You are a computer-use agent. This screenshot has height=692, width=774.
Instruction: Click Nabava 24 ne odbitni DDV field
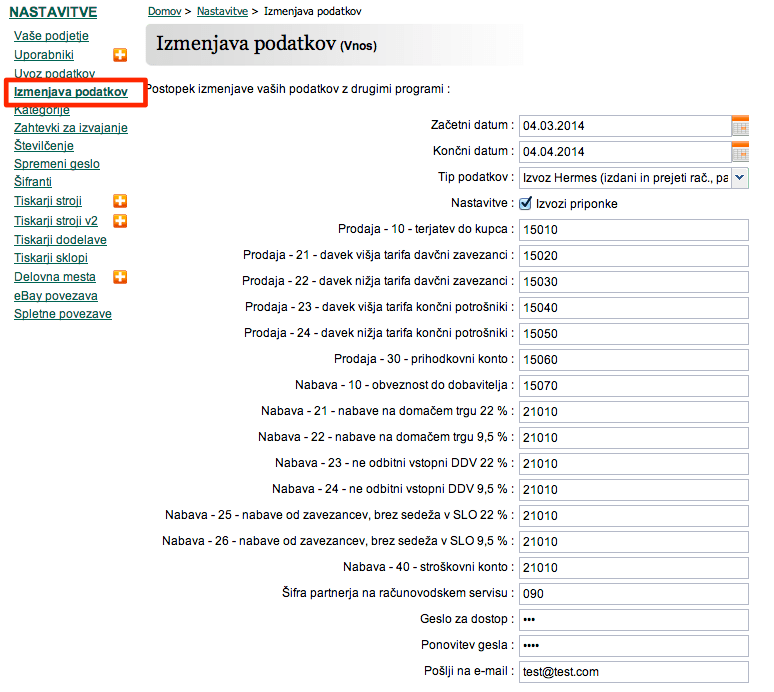634,490
